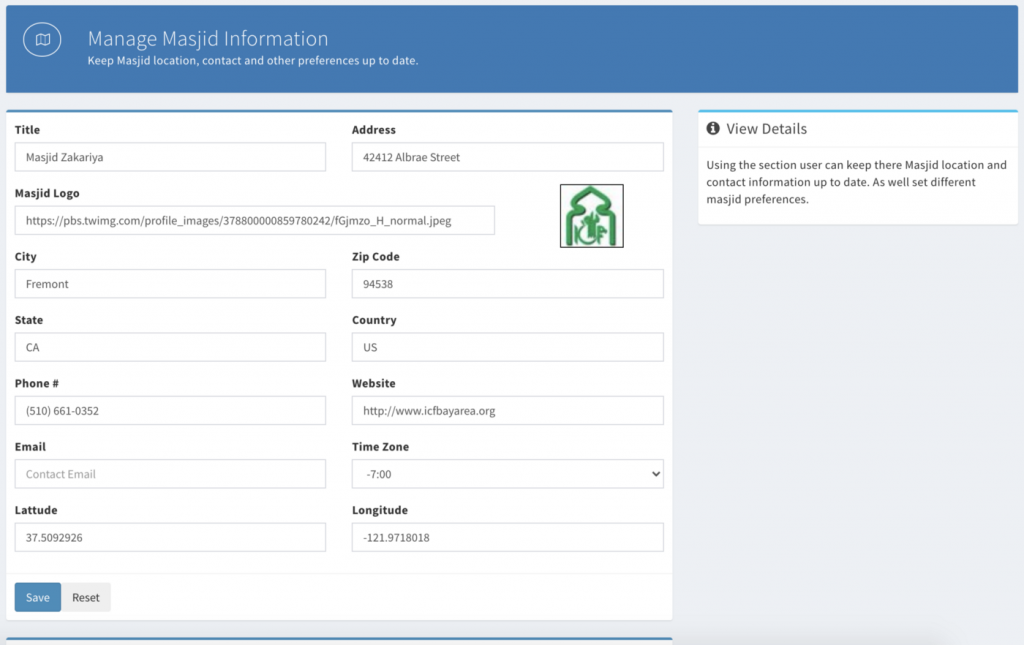
Task: Focus the Latitude input field
Action: click(170, 537)
